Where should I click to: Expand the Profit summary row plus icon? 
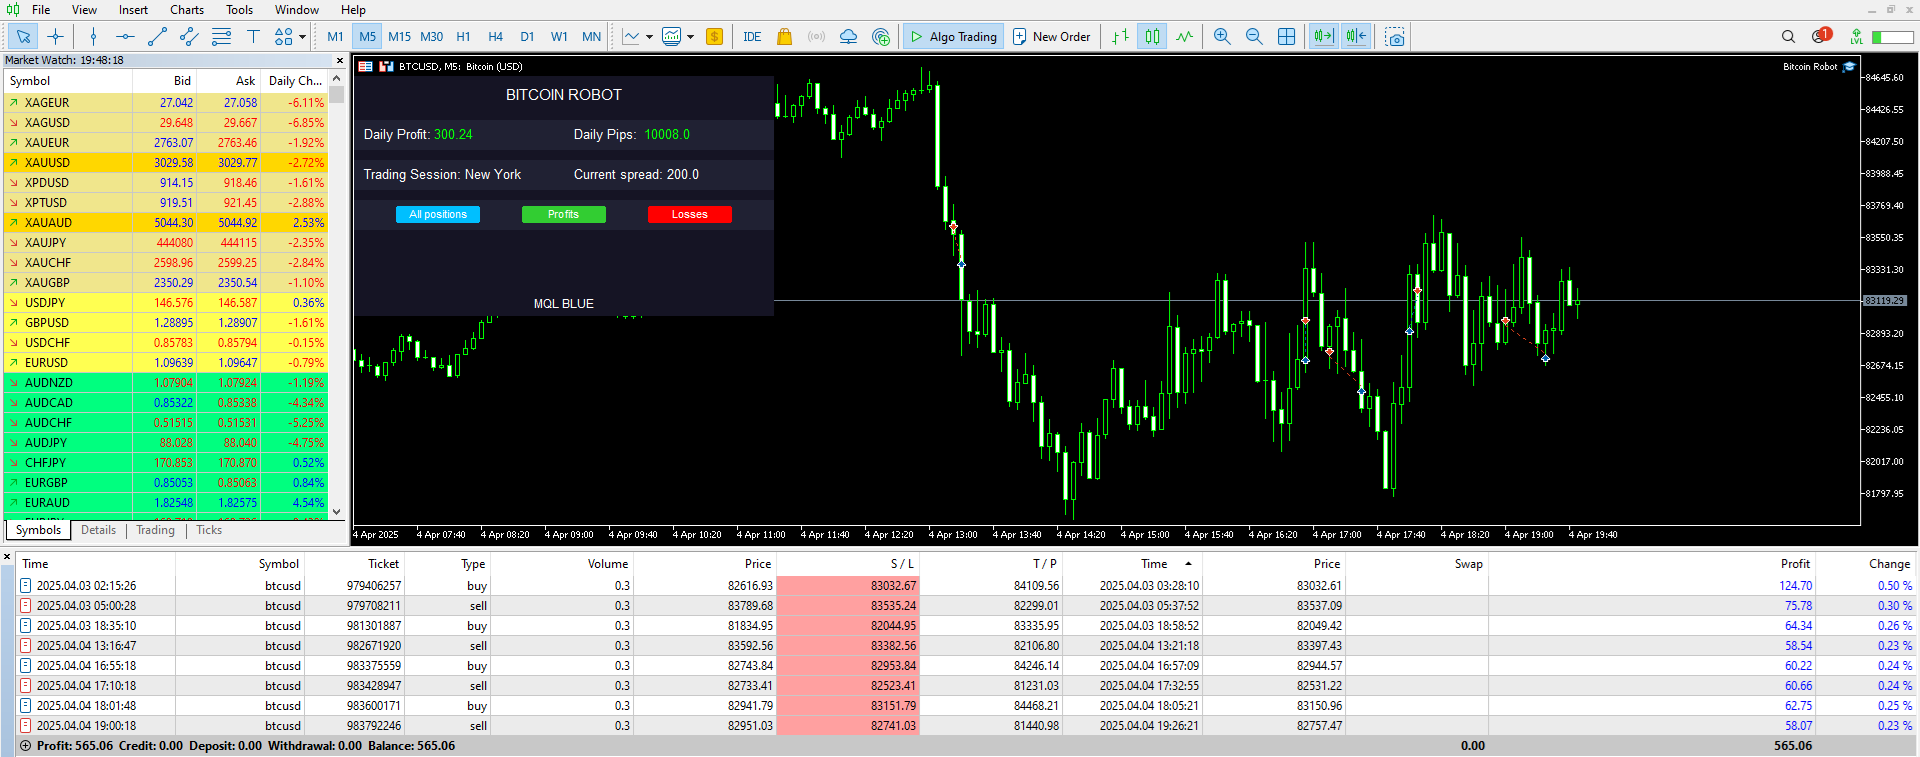[x=25, y=746]
